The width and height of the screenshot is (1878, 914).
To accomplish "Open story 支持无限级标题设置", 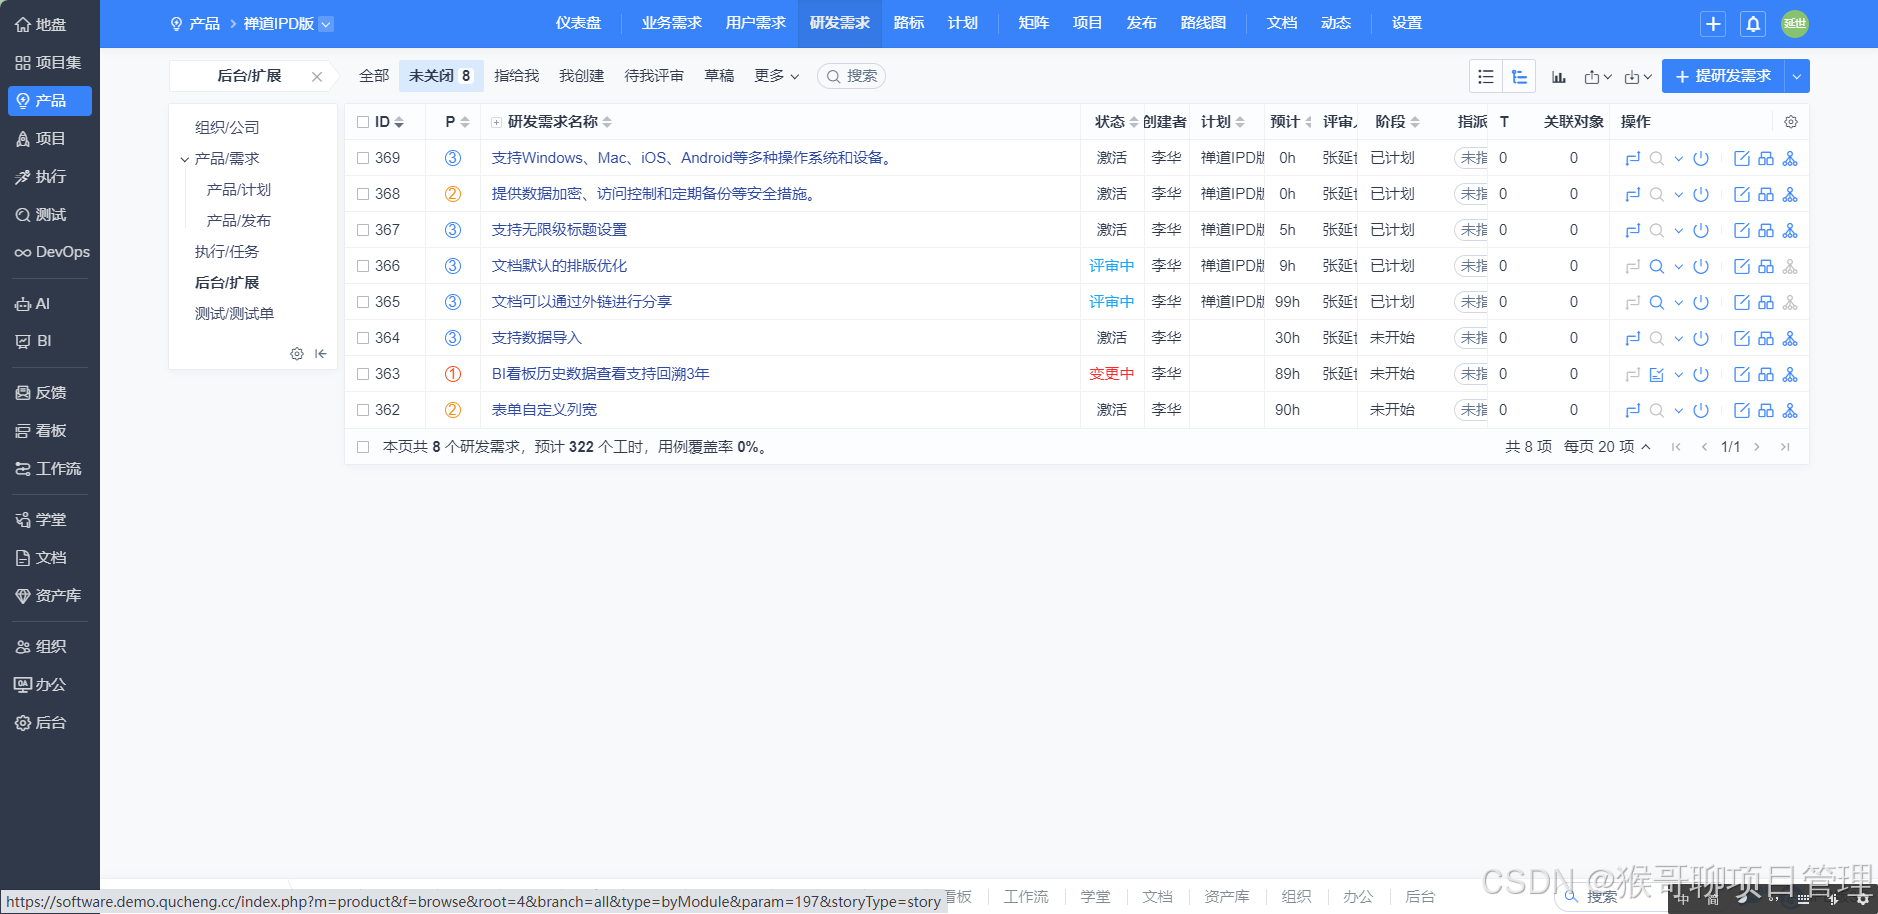I will coord(559,230).
